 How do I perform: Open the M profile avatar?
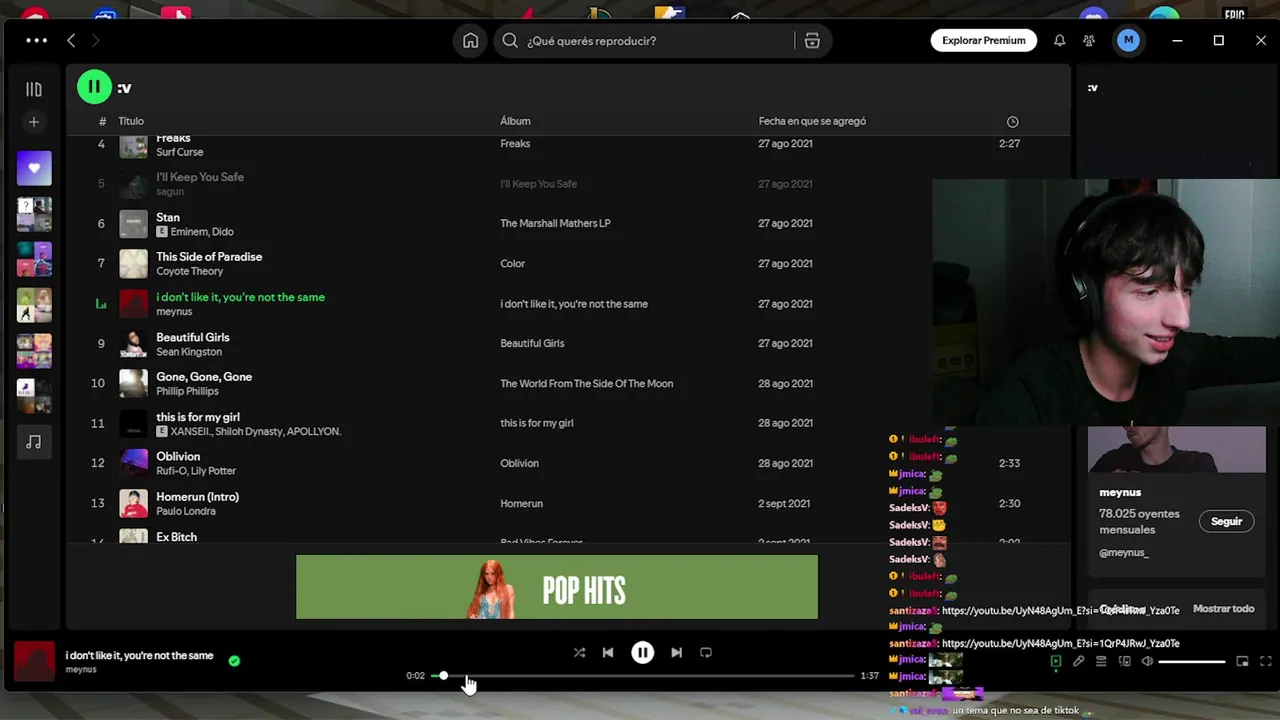1128,40
